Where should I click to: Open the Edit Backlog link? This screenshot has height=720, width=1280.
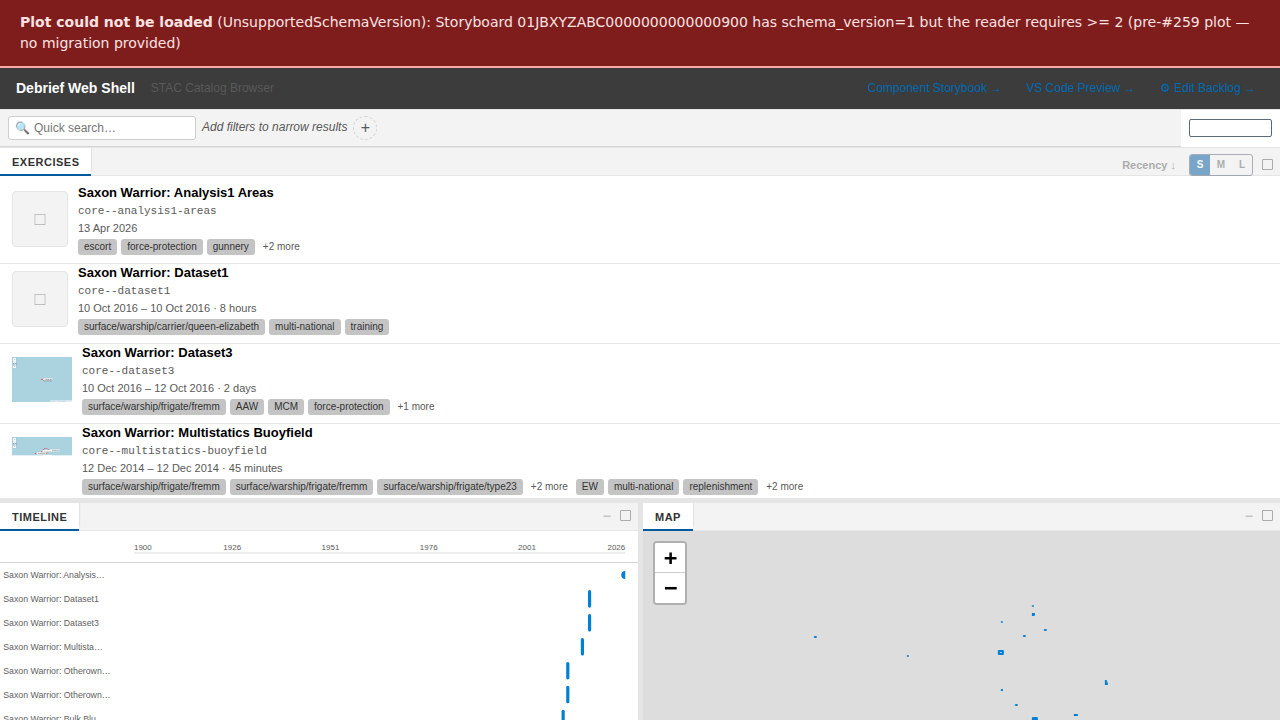[1207, 88]
